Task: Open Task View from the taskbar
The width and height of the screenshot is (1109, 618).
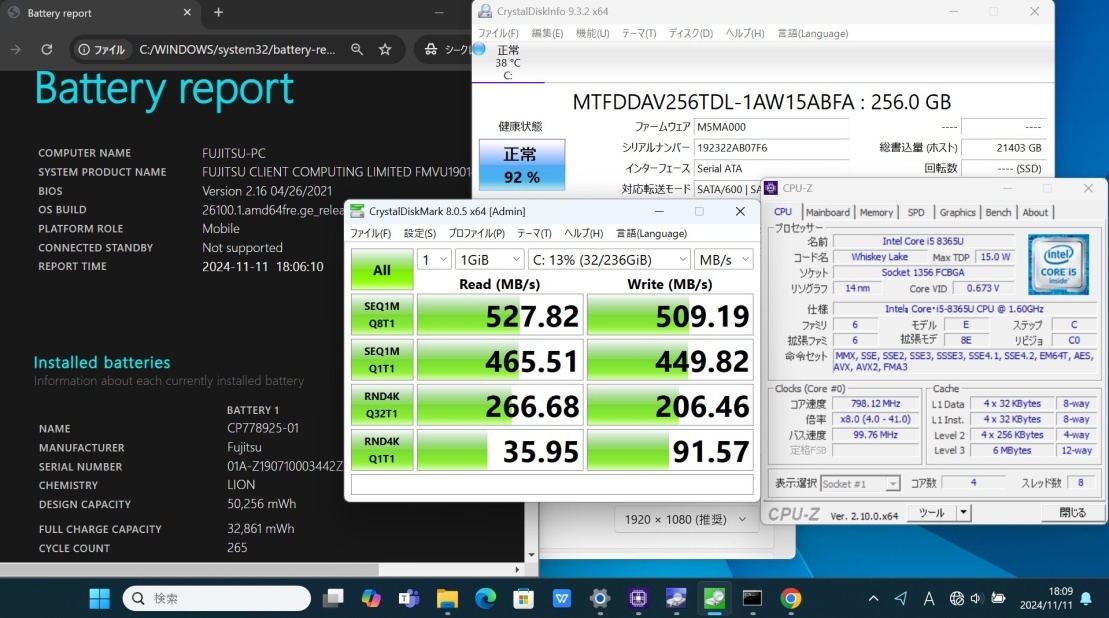Action: pos(332,598)
